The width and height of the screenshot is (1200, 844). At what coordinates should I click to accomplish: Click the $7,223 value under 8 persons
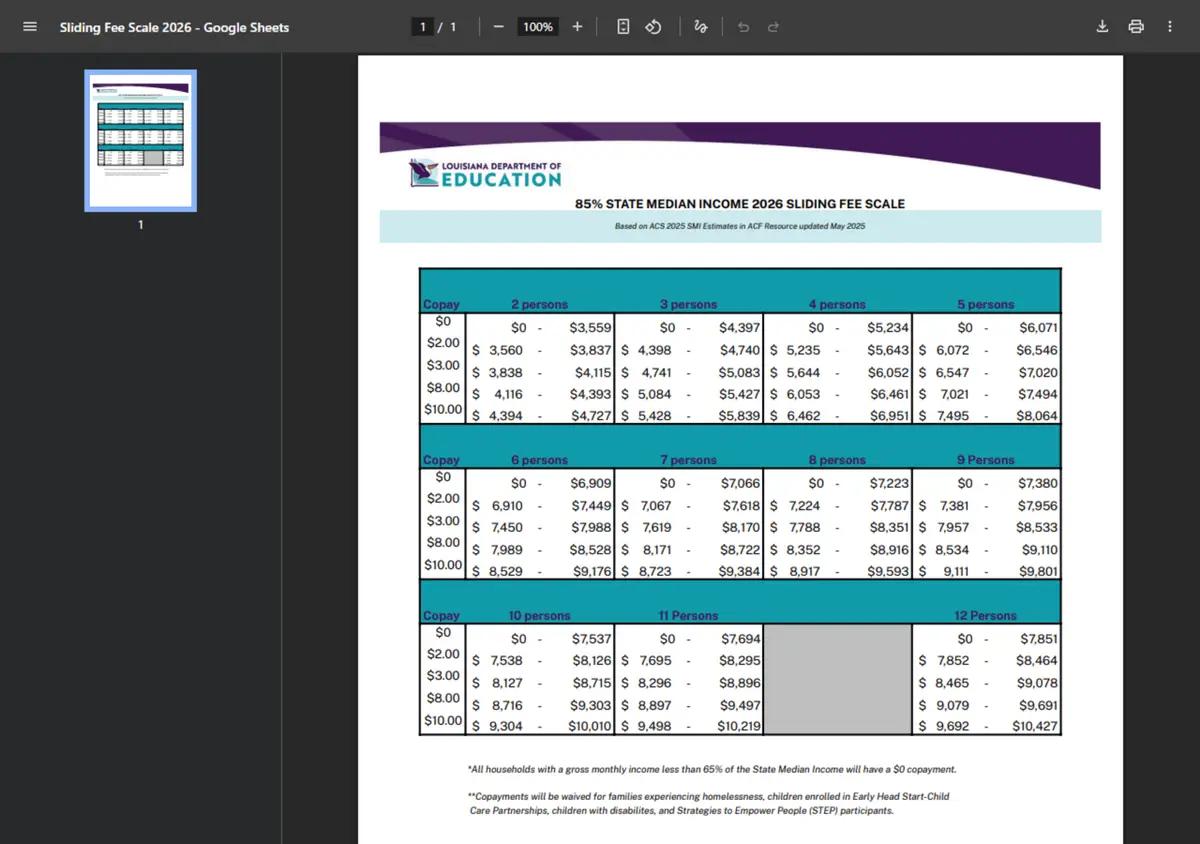pyautogui.click(x=889, y=484)
